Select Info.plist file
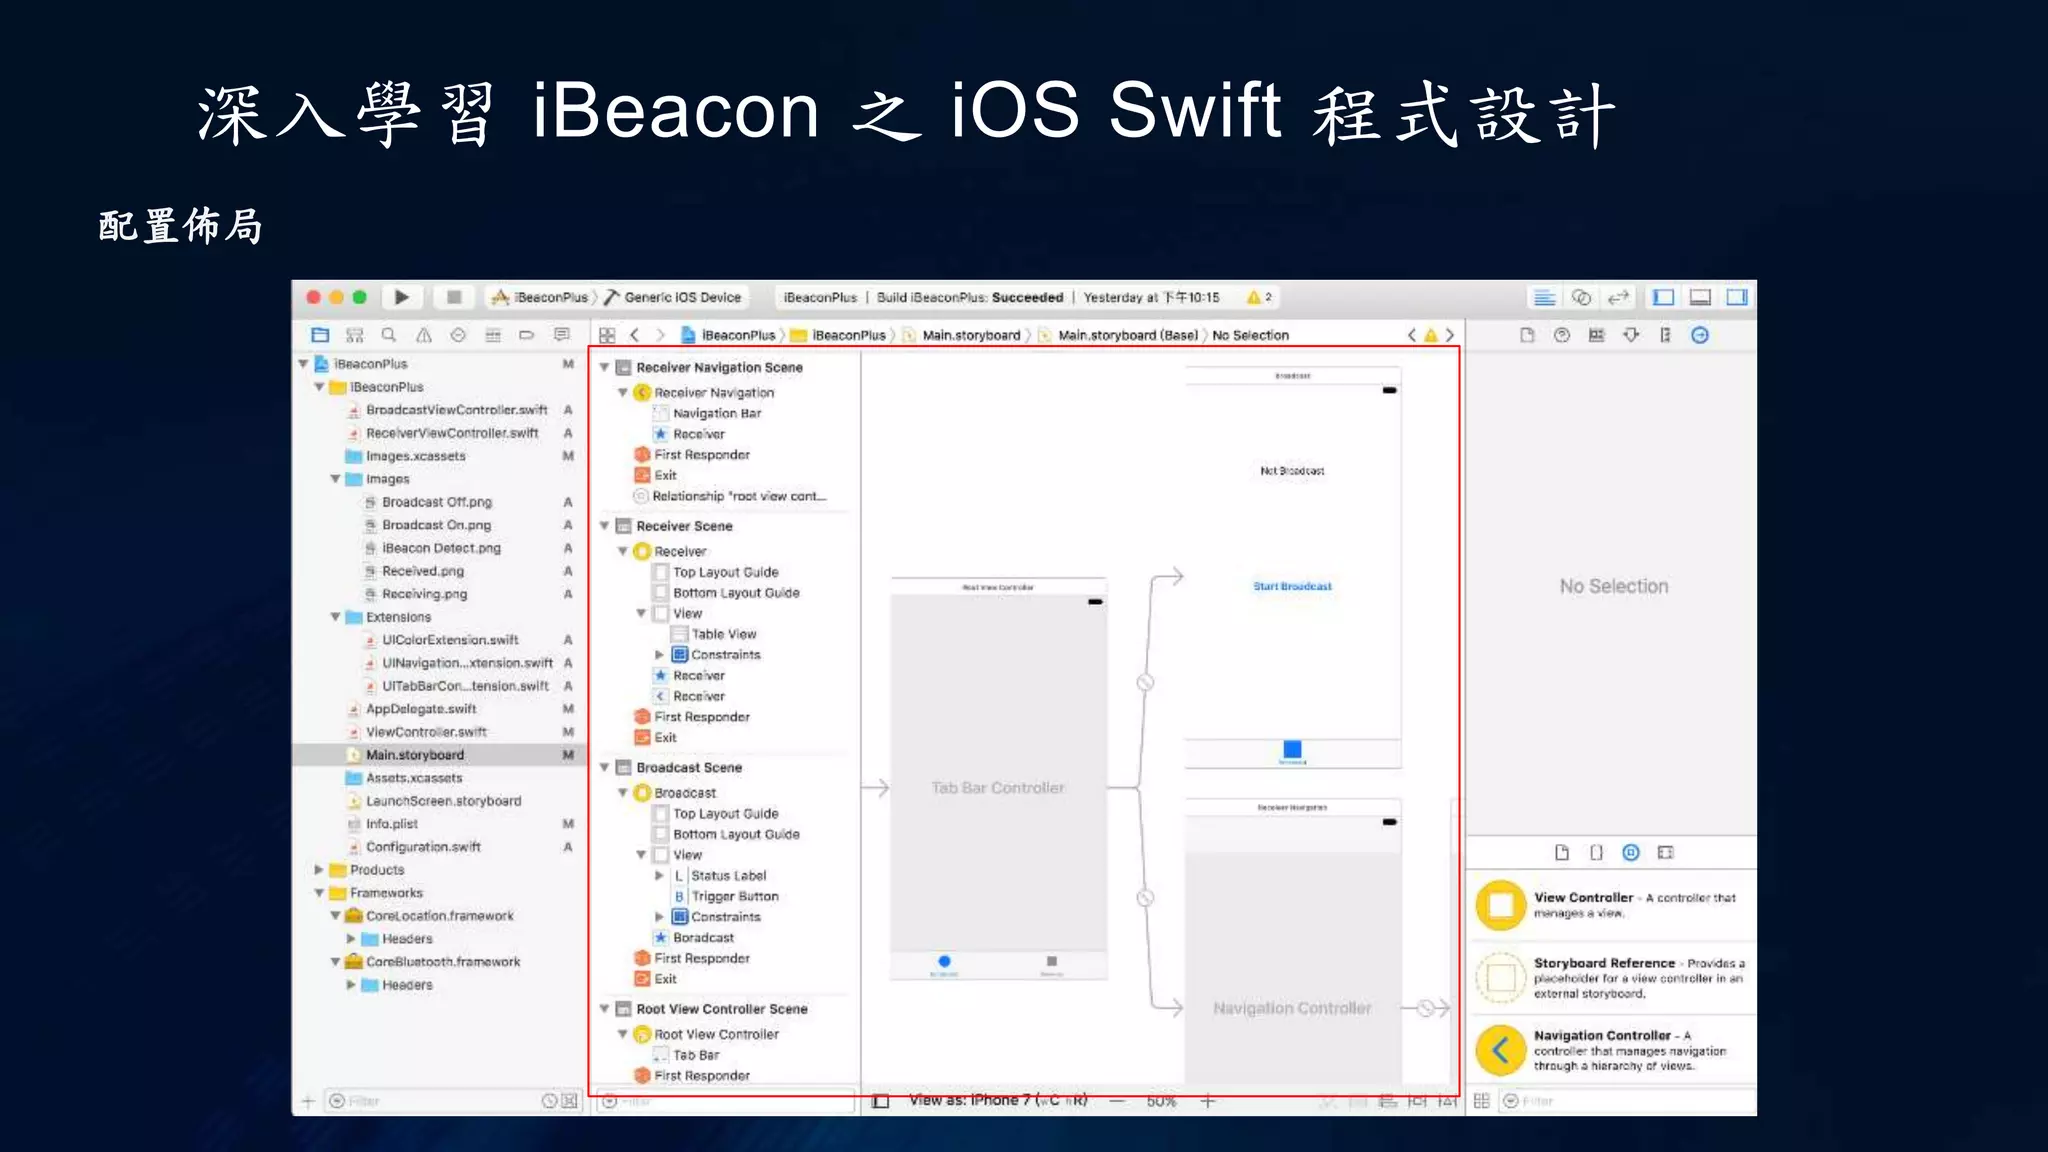The image size is (2048, 1152). (x=391, y=824)
